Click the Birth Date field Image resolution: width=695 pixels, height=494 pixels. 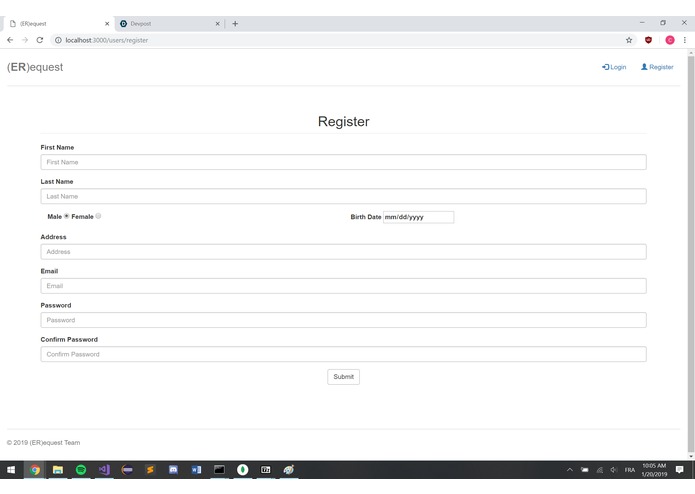click(x=418, y=217)
